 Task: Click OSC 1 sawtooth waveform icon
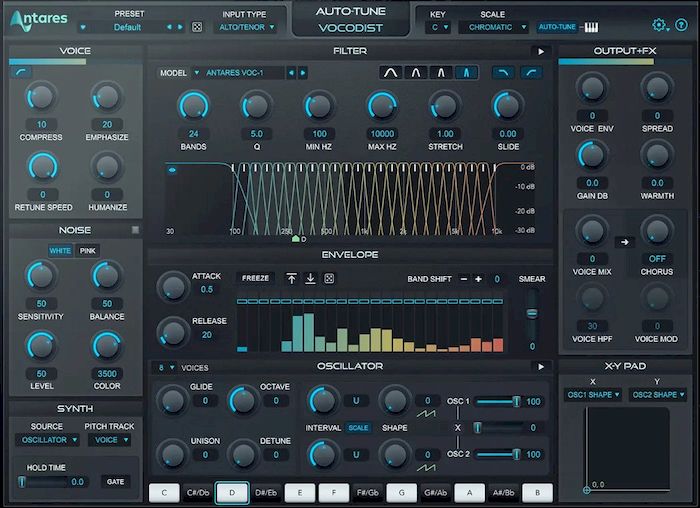(426, 414)
